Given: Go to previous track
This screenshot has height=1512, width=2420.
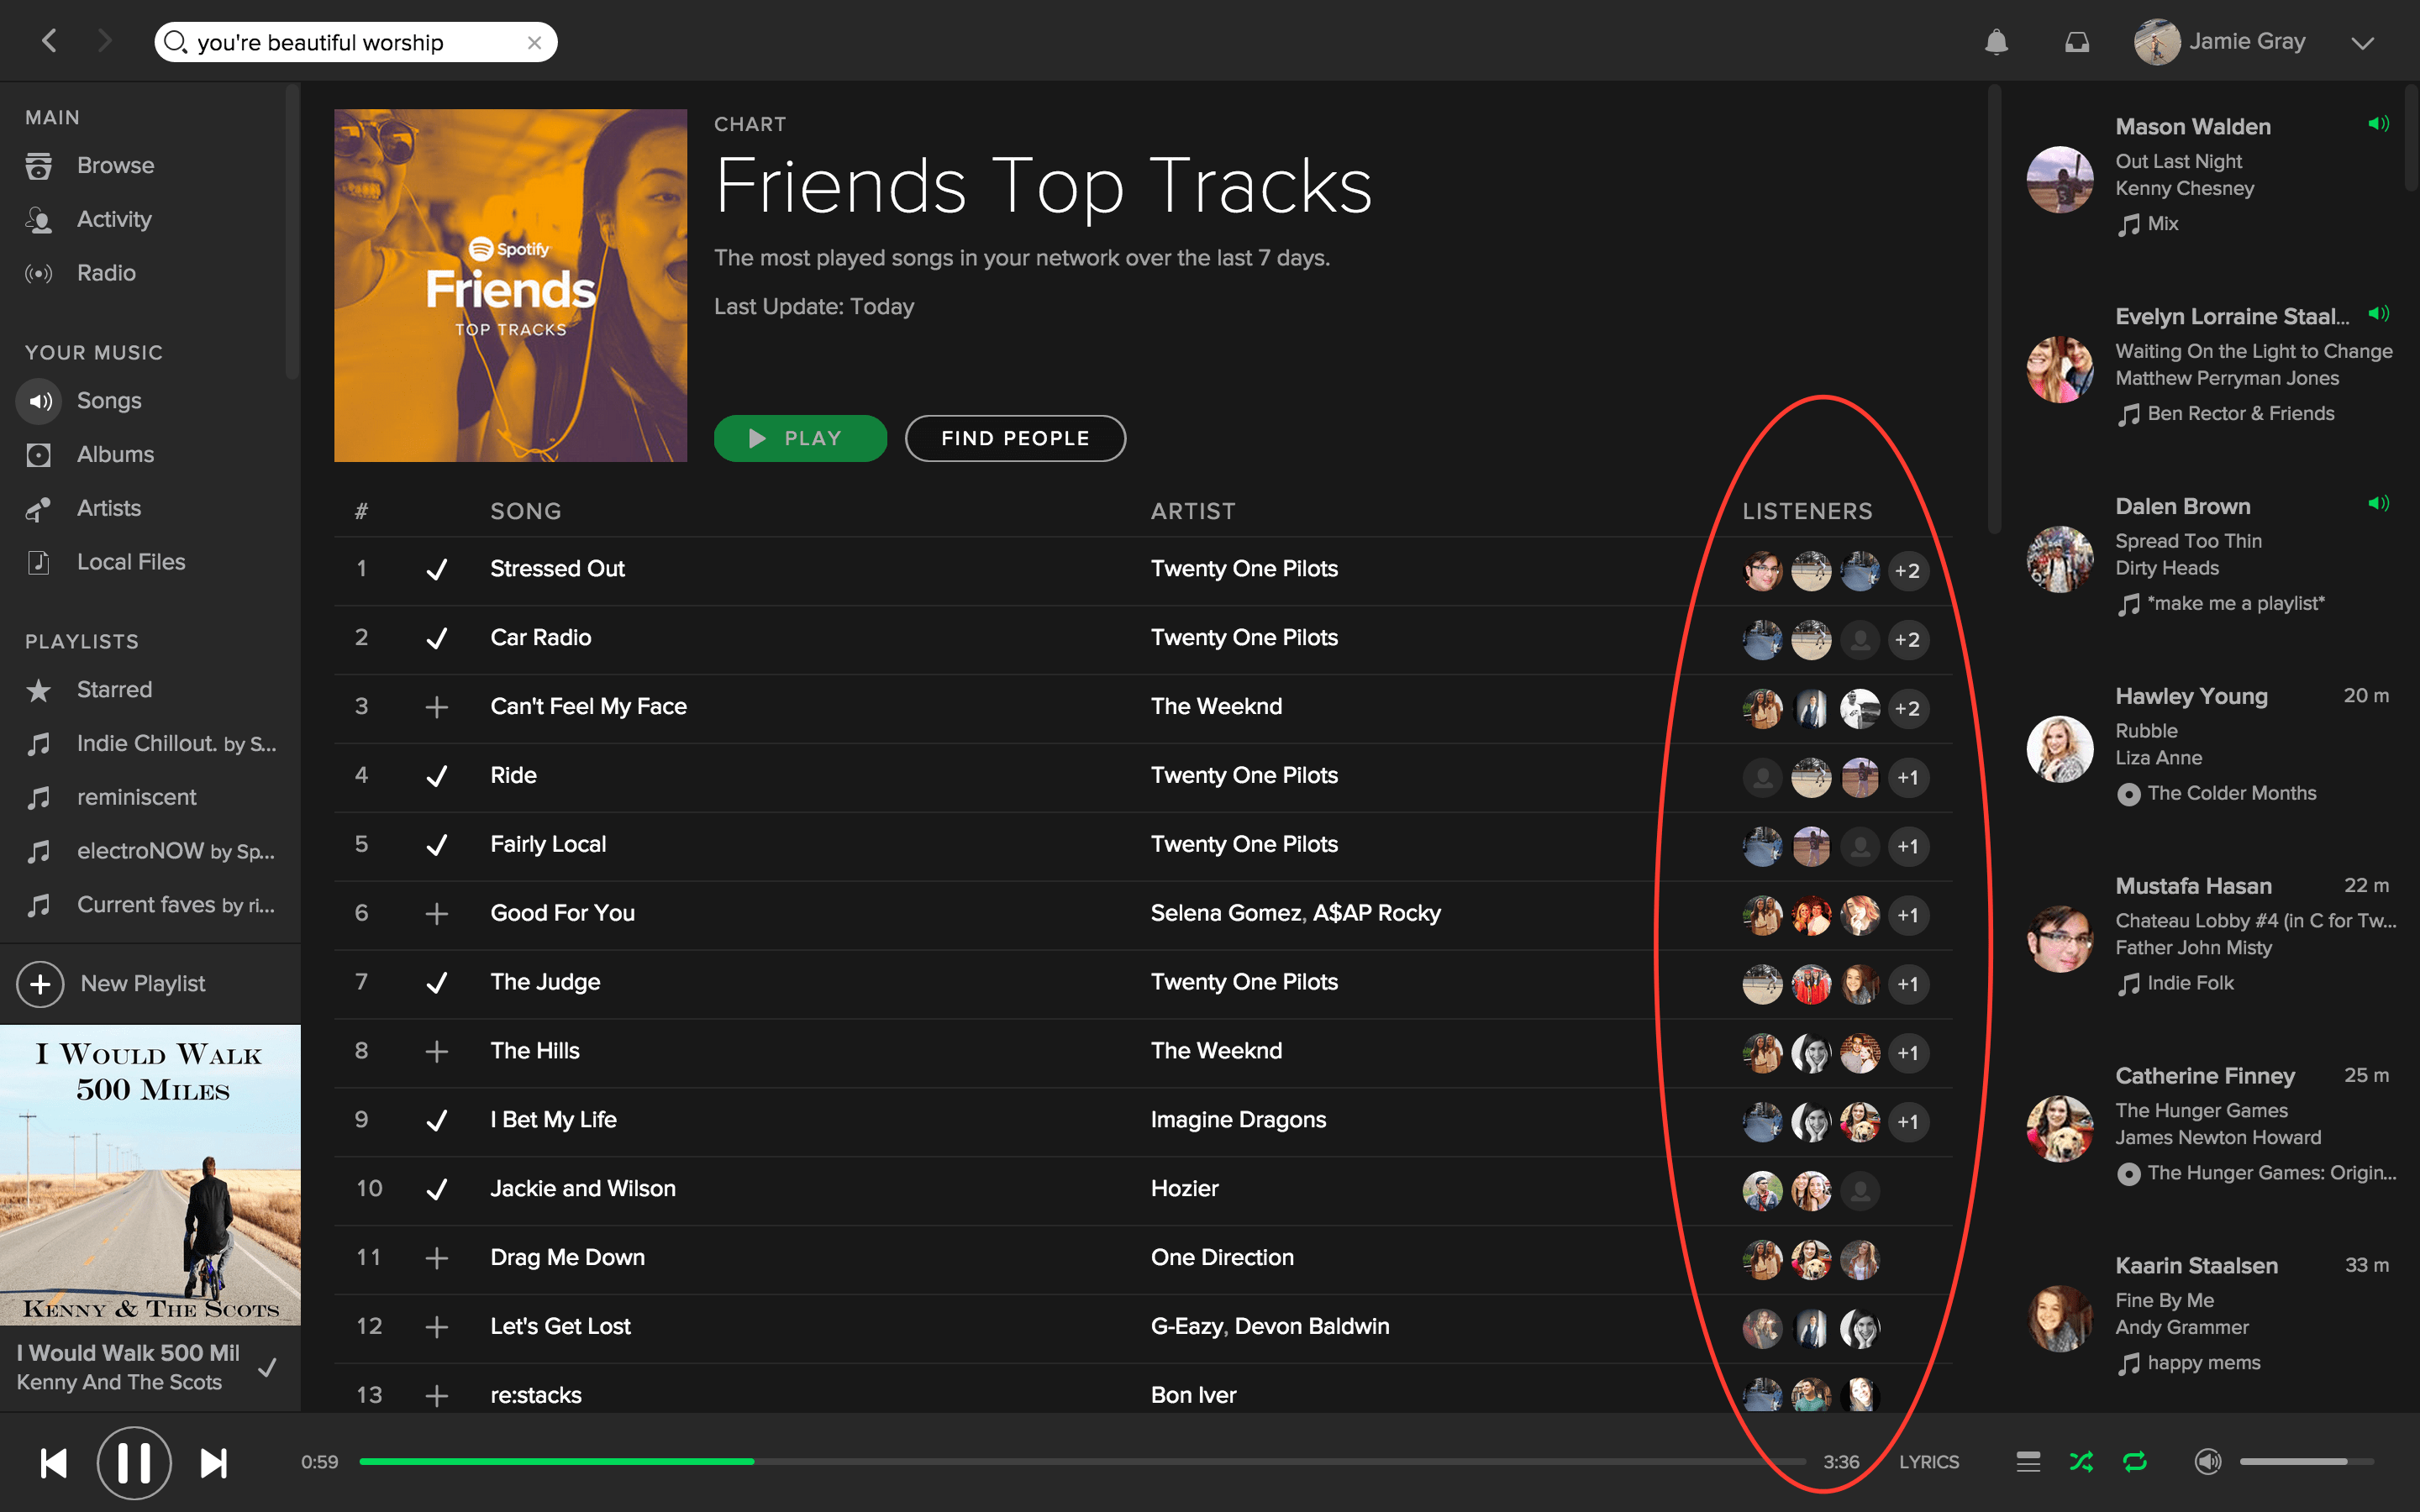Looking at the screenshot, I should click(53, 1463).
